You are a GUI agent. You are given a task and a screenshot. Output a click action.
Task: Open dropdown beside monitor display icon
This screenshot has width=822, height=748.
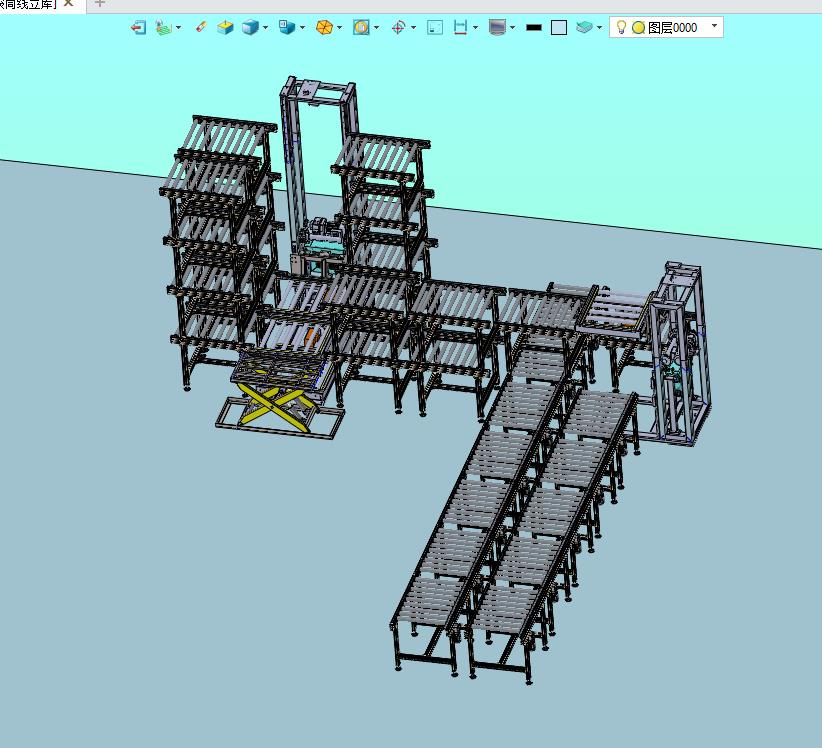(512, 27)
